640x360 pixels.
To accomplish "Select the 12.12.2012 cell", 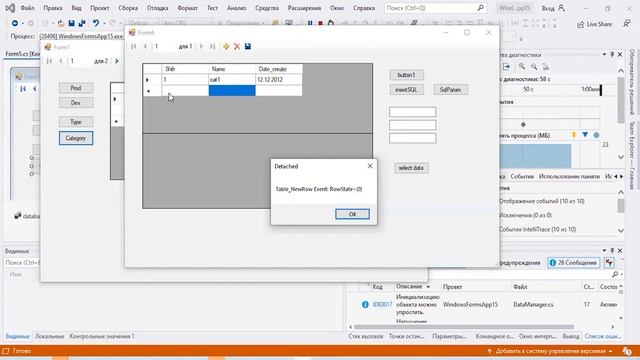I will click(279, 80).
